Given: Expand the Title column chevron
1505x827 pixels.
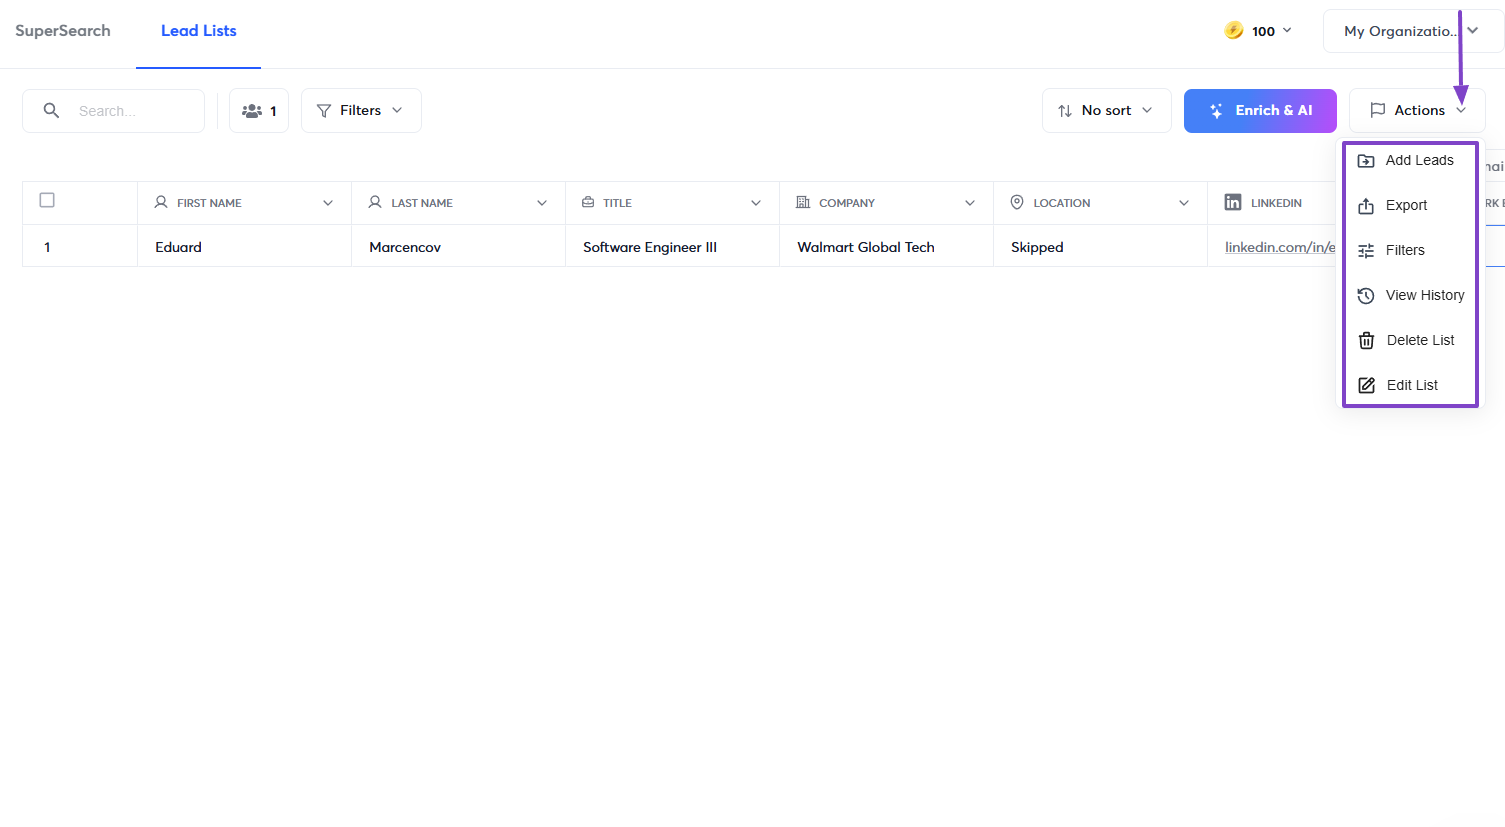Looking at the screenshot, I should coord(756,203).
